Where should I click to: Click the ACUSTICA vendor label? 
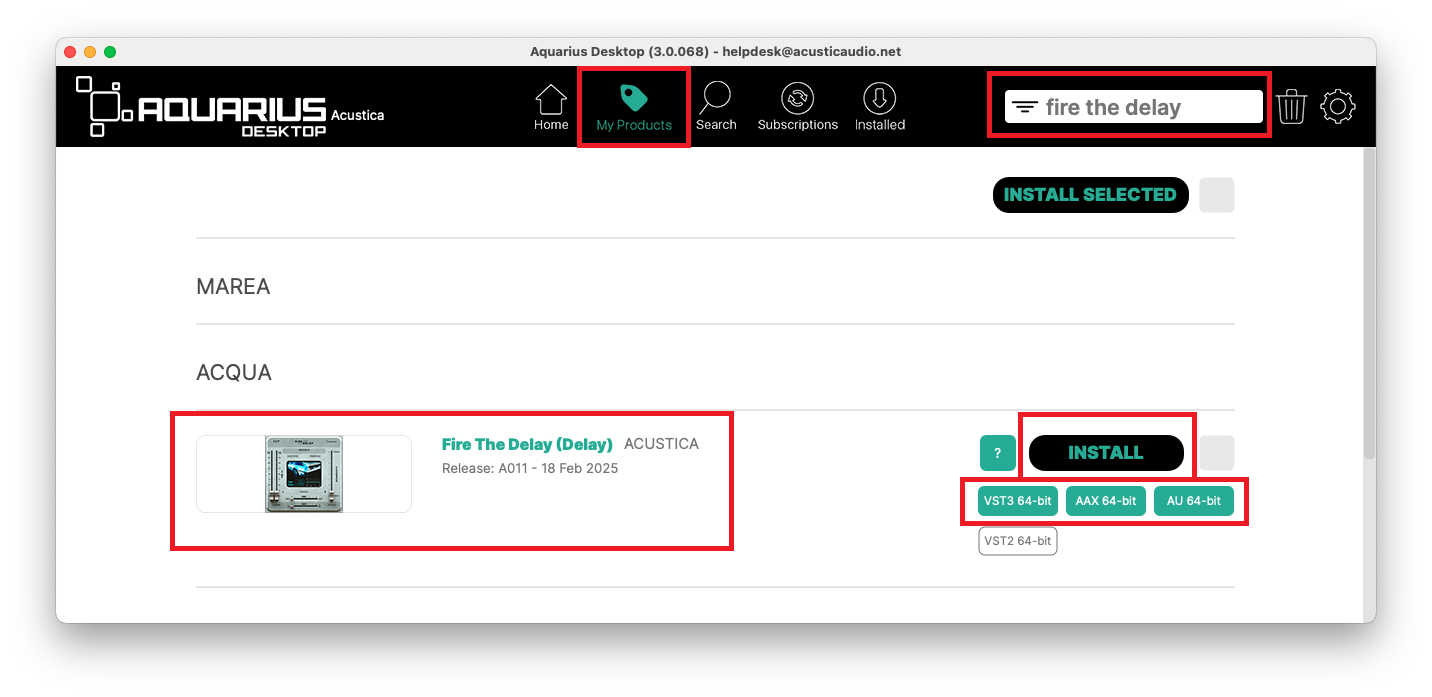click(661, 444)
